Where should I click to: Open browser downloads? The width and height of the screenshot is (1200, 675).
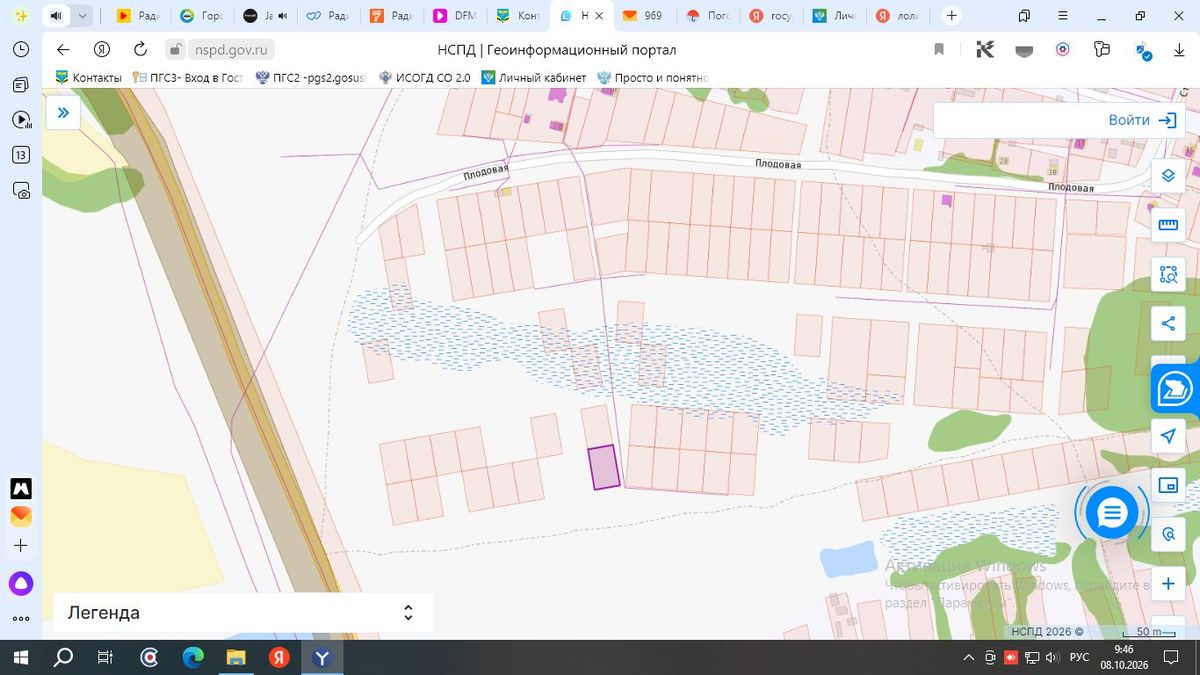tap(1178, 50)
